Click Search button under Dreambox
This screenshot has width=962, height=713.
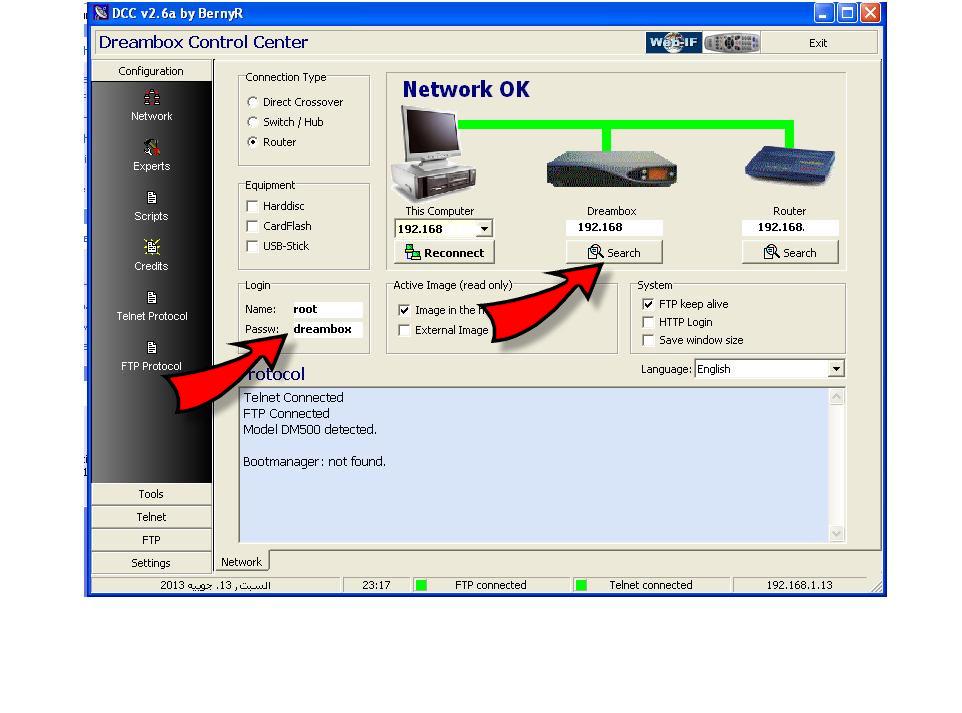coord(614,253)
